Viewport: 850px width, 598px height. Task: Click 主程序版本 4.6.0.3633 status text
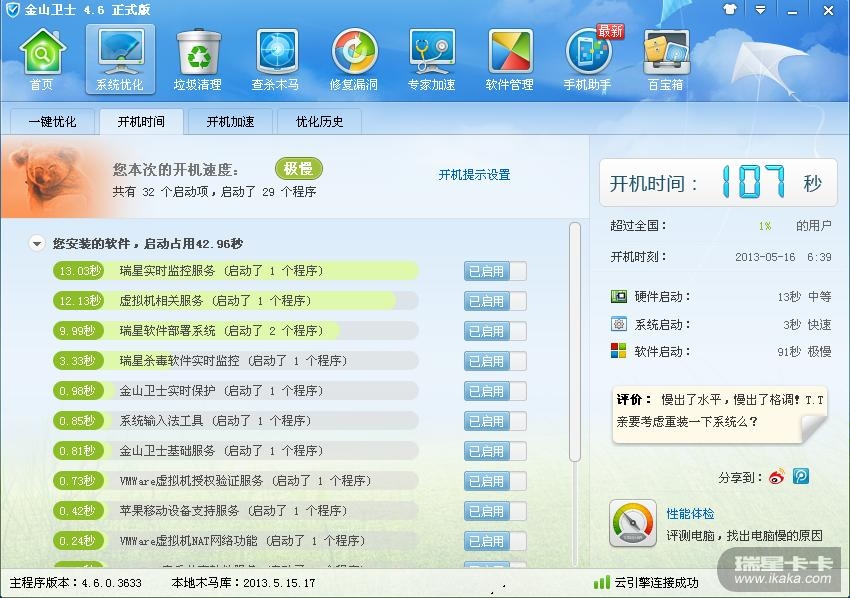76,583
